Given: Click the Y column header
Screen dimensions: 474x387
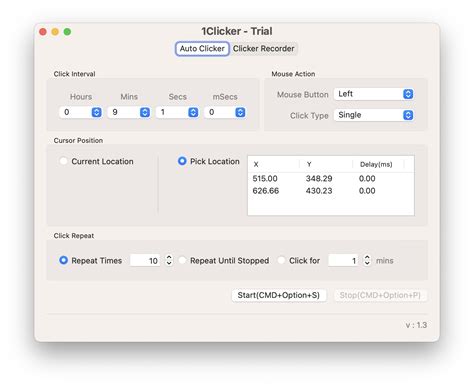Looking at the screenshot, I should pos(309,164).
